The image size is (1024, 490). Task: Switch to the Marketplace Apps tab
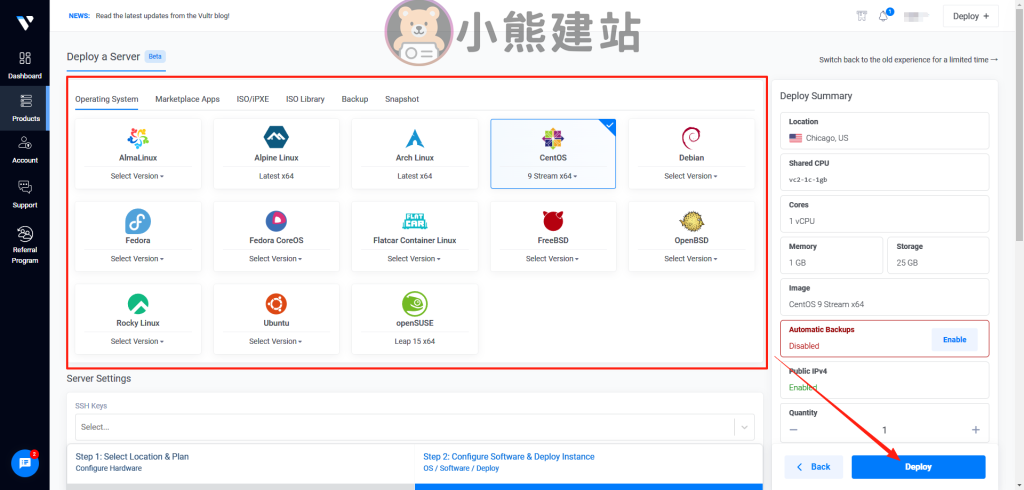(x=187, y=100)
